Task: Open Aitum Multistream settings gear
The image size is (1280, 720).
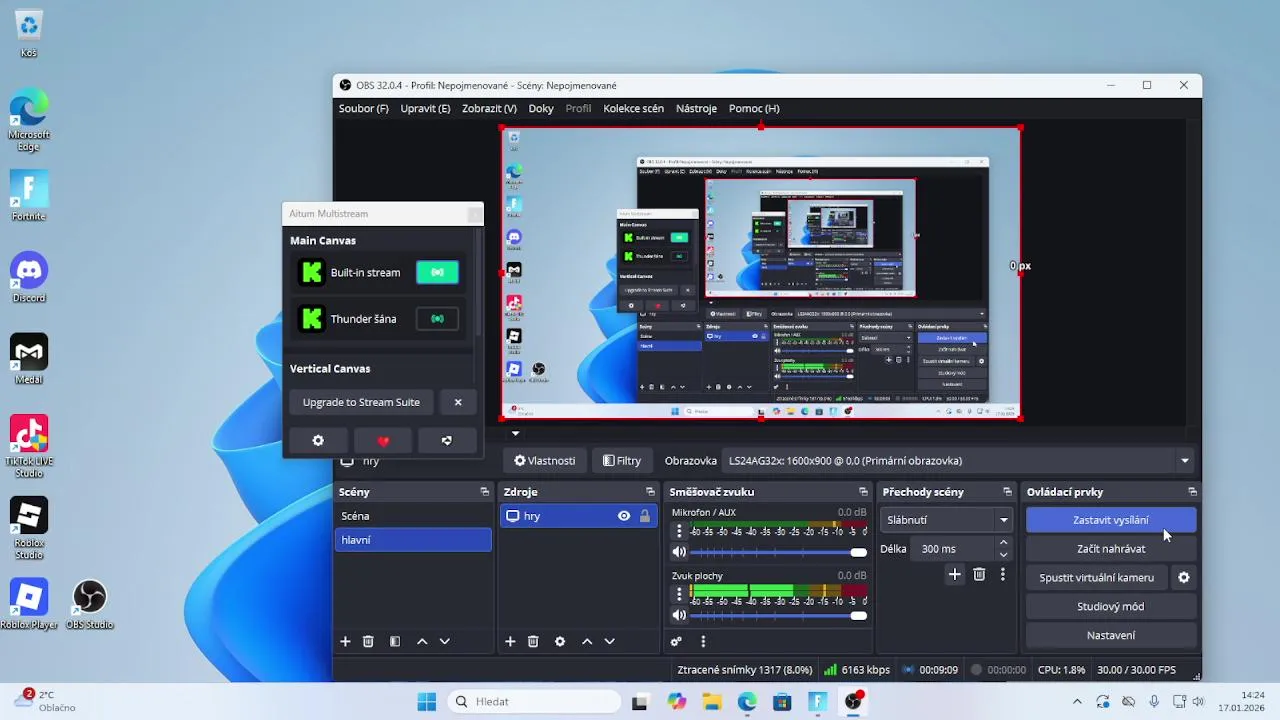Action: coord(318,440)
